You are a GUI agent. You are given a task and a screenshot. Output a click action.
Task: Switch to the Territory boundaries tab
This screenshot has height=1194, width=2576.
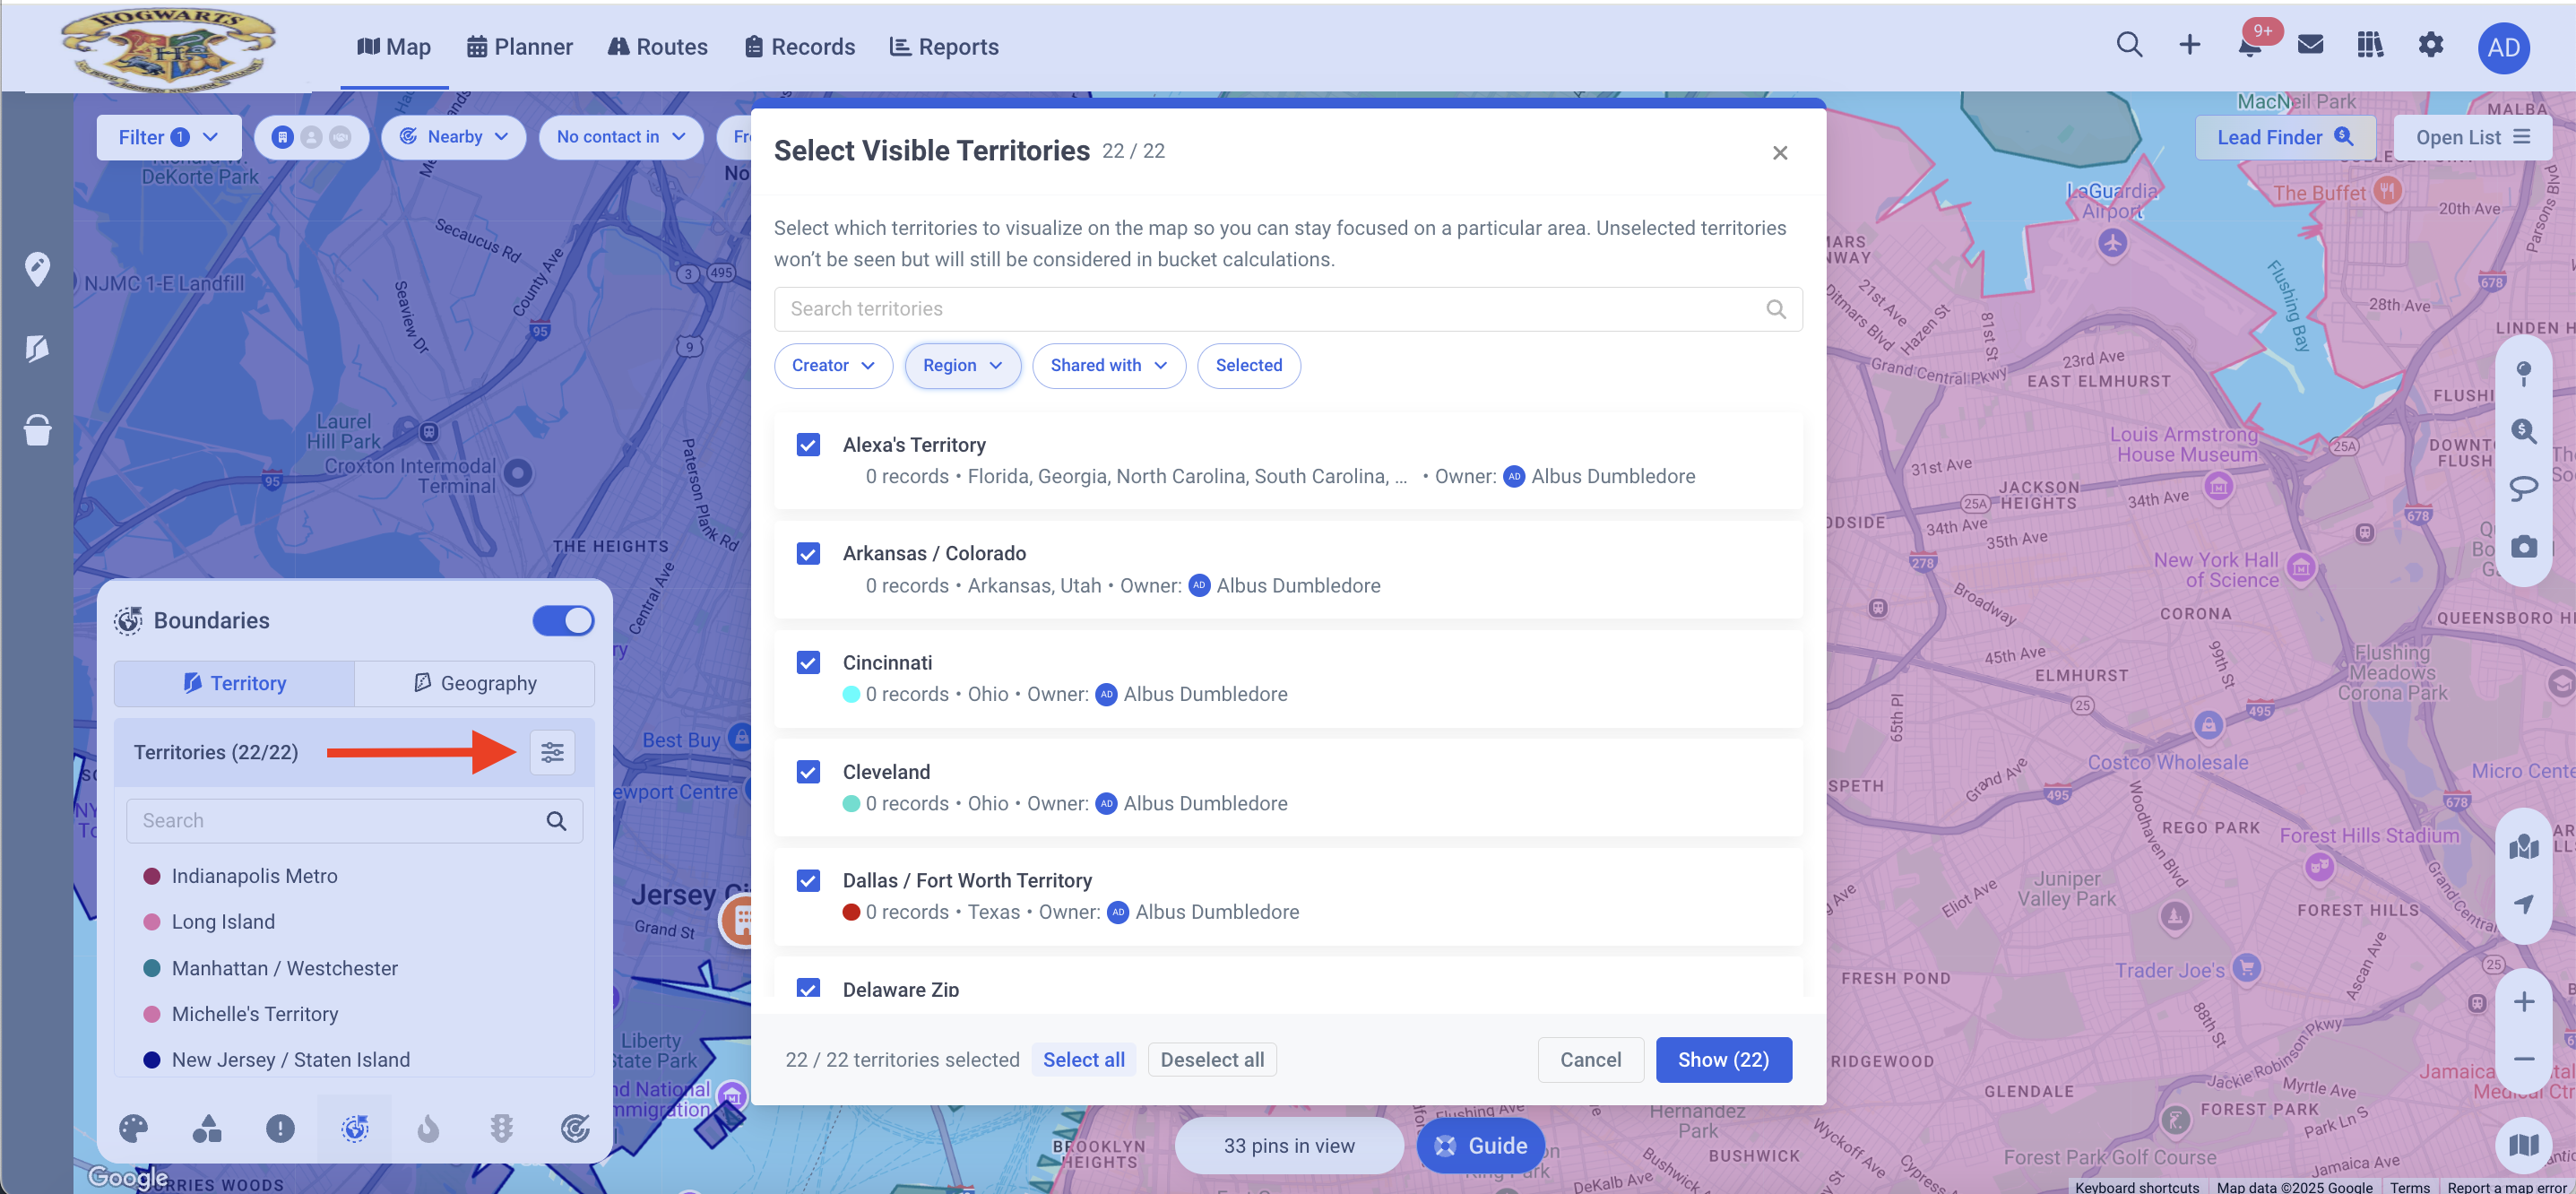click(x=234, y=683)
